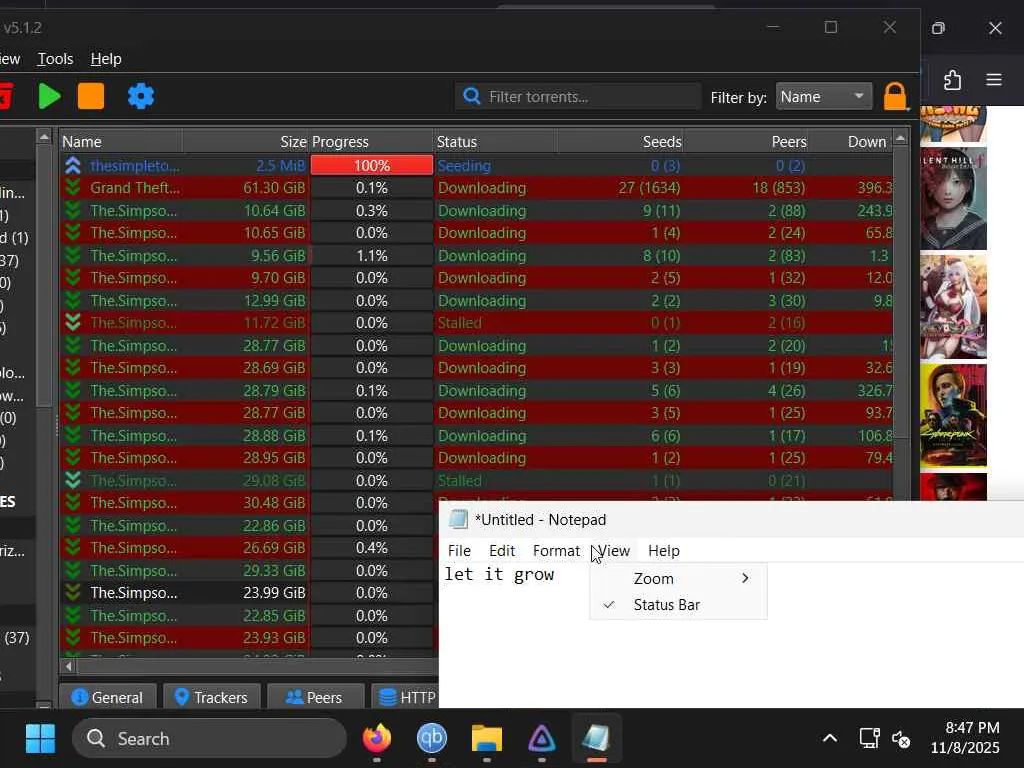The height and width of the screenshot is (768, 1024).
Task: Click the General tab info icon
Action: [x=80, y=697]
